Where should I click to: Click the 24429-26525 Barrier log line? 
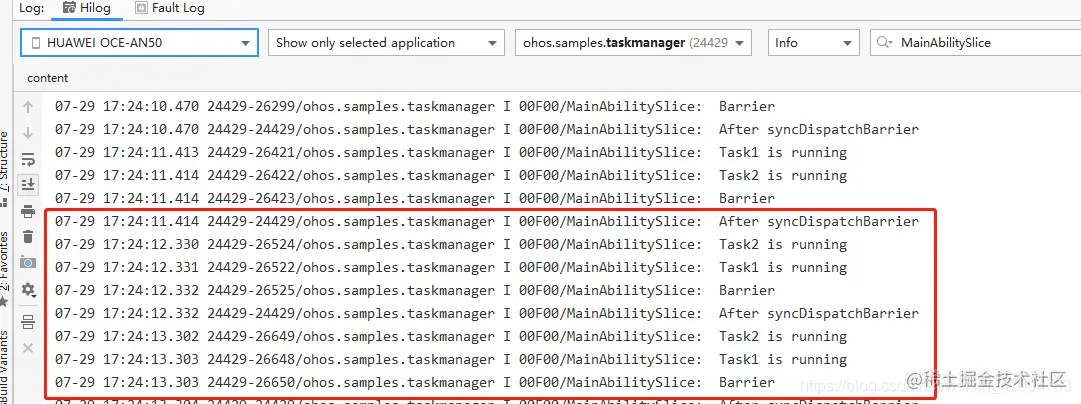(415, 290)
